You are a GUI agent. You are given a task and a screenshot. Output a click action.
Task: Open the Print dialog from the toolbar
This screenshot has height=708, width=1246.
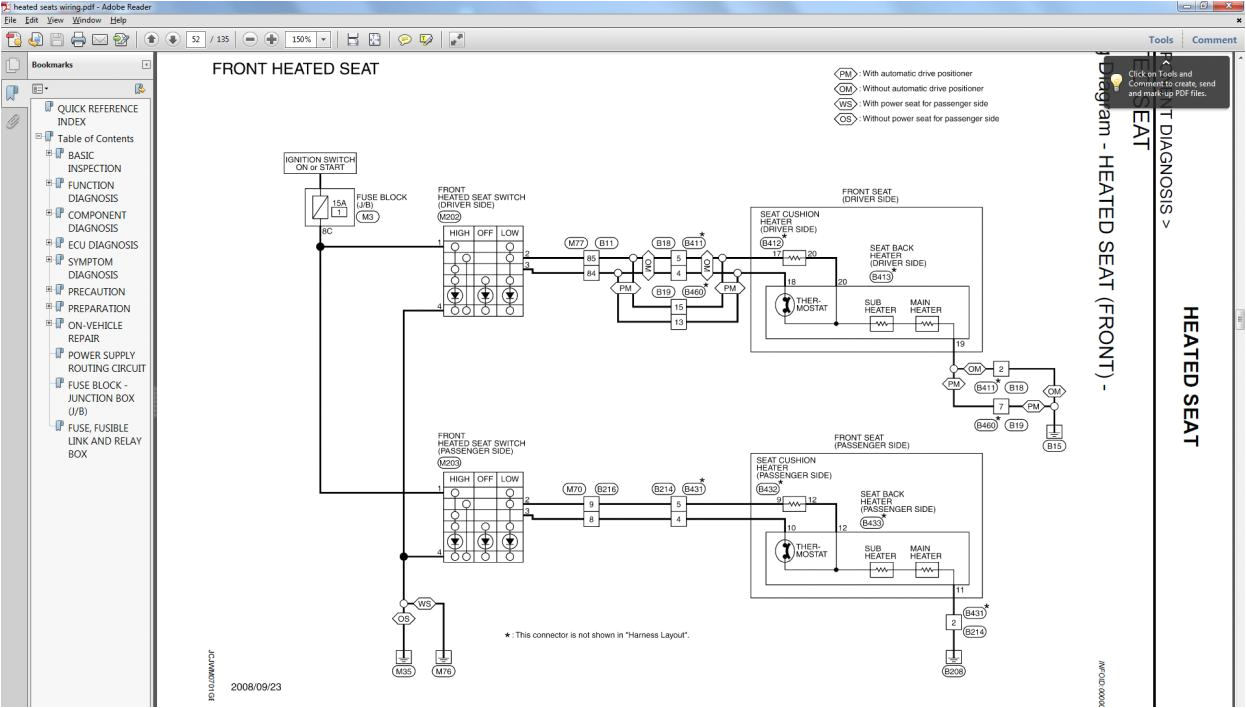80,39
